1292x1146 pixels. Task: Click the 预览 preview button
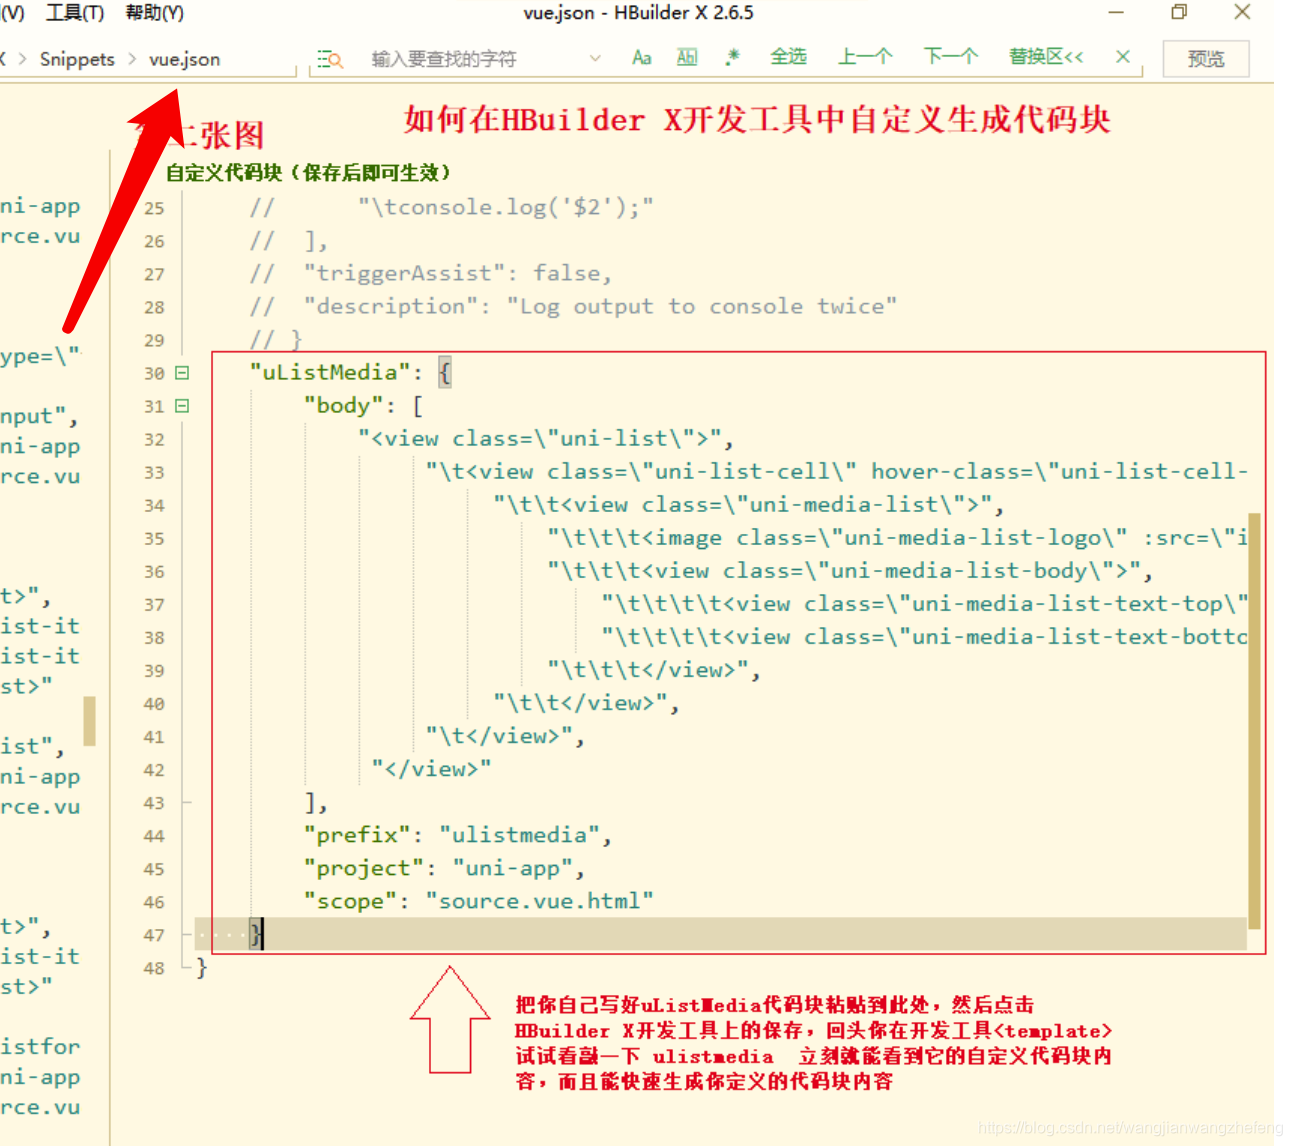tap(1206, 59)
